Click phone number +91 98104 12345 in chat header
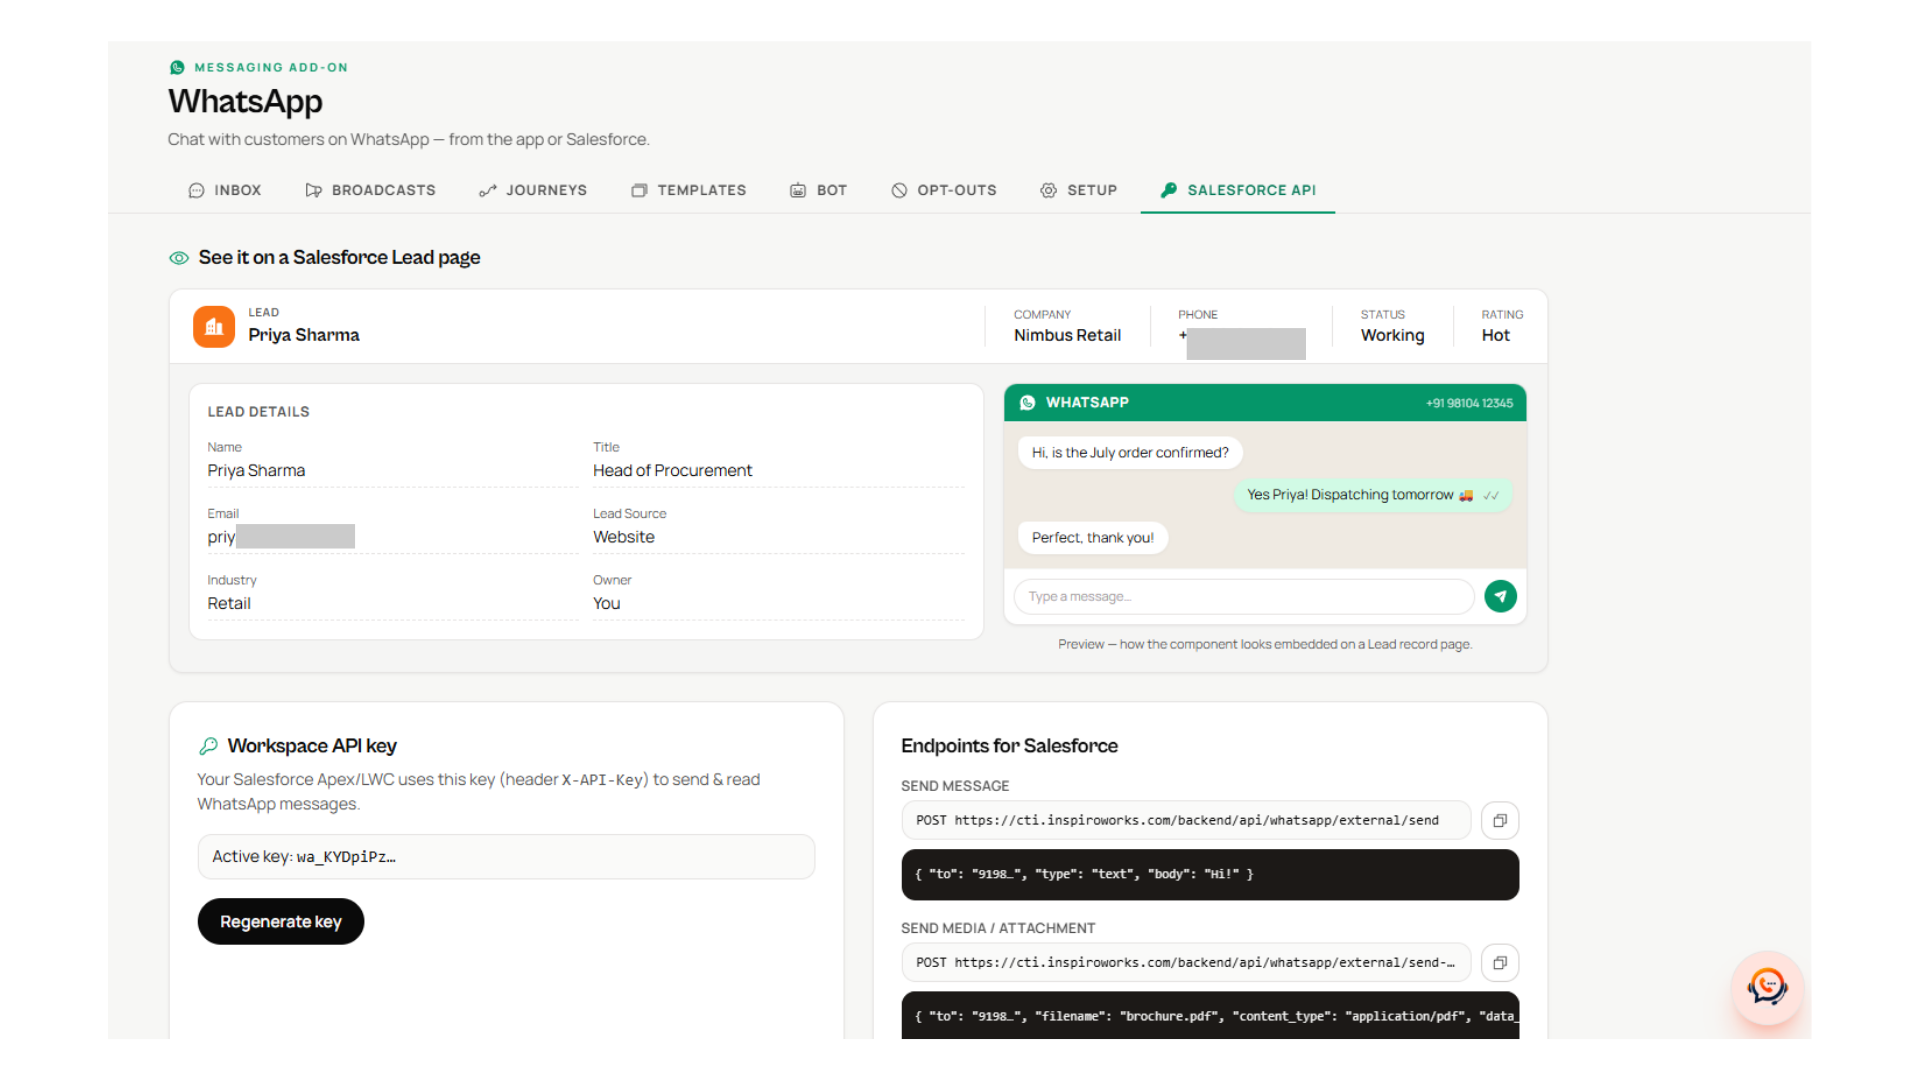This screenshot has width=1920, height=1080. (1469, 403)
